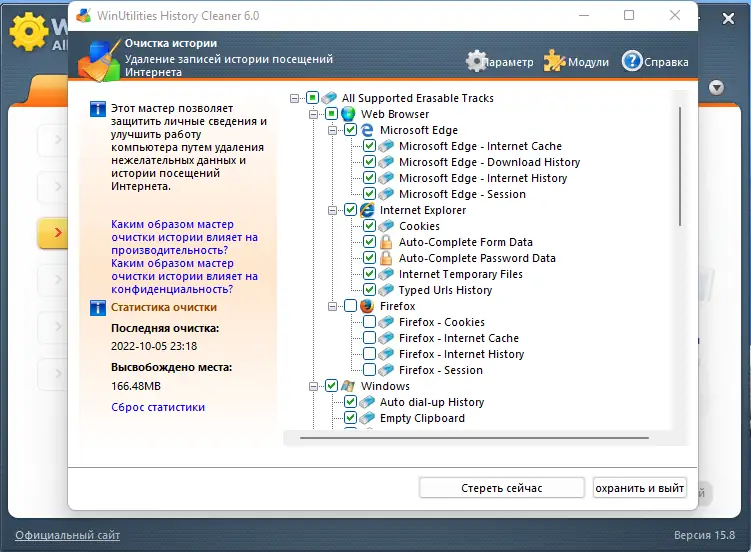Click eraser icon next to Empty Clipboard
Viewport: 751px width, 552px height.
[x=367, y=418]
